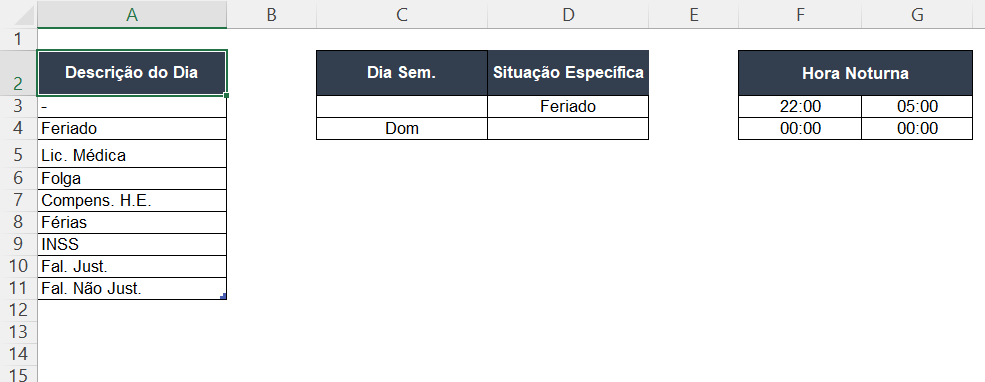Click the table resize handle below Fal. Não Just.
This screenshot has width=985, height=382.
click(224, 296)
